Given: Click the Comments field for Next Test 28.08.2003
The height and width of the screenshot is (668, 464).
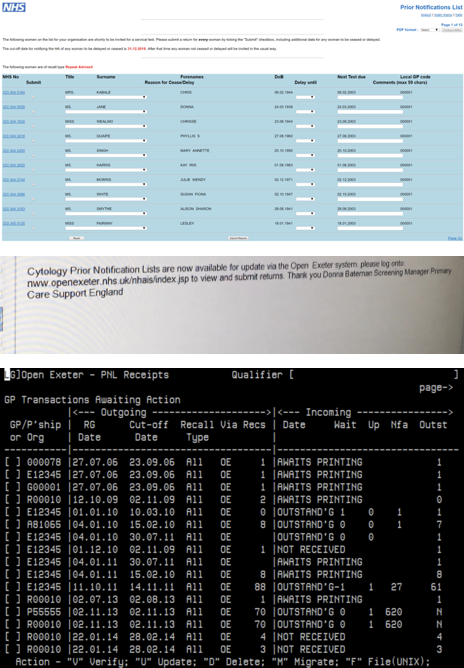Looking at the screenshot, I should click(370, 213).
